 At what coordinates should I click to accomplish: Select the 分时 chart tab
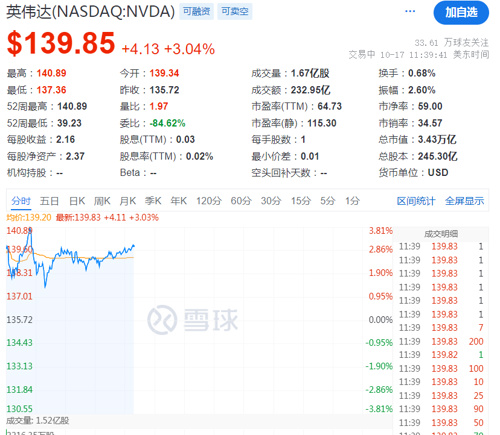pos(21,201)
